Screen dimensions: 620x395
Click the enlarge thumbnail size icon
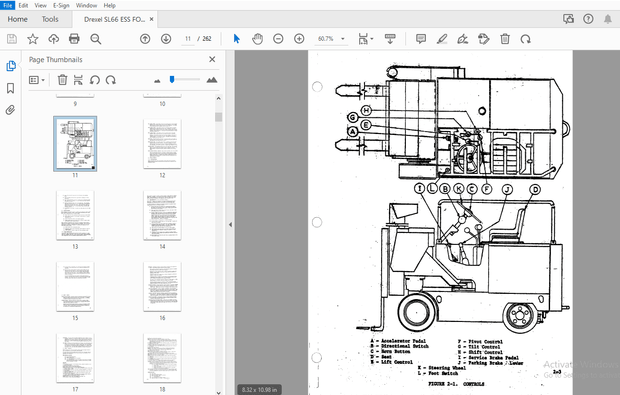[x=212, y=80]
